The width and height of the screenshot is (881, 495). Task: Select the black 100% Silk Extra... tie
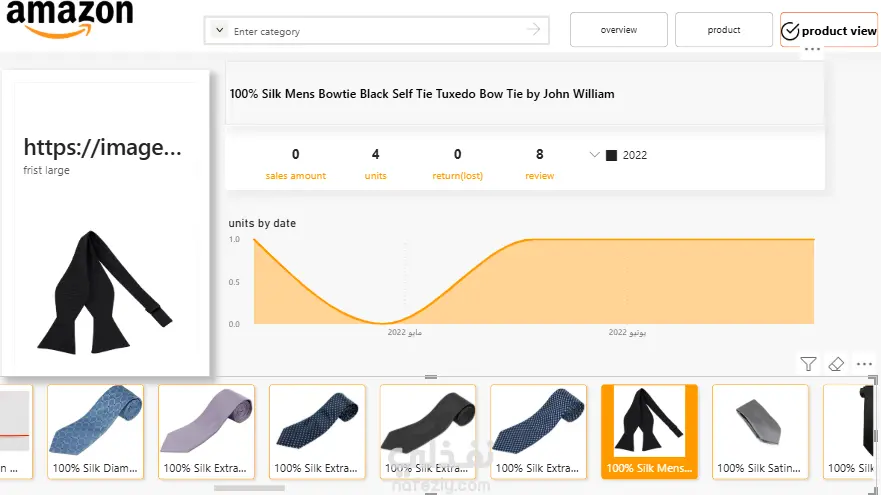click(428, 432)
